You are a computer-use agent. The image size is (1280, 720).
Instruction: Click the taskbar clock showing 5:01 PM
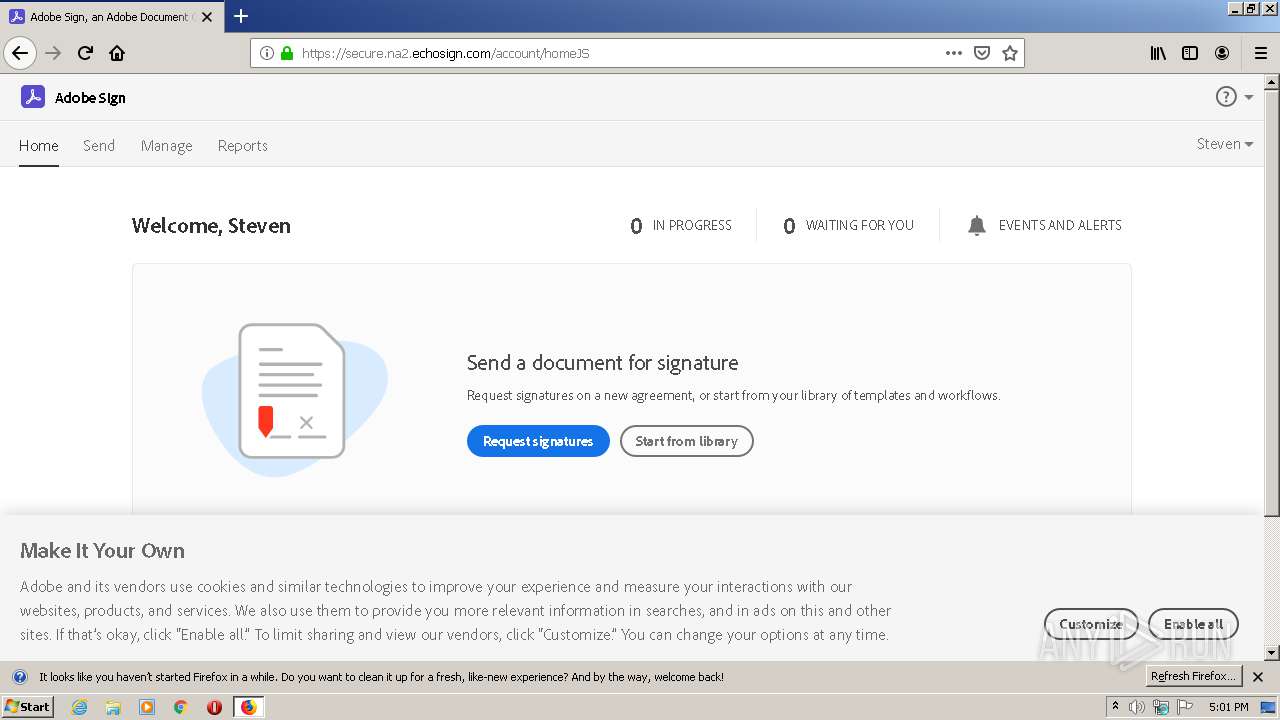pos(1228,707)
